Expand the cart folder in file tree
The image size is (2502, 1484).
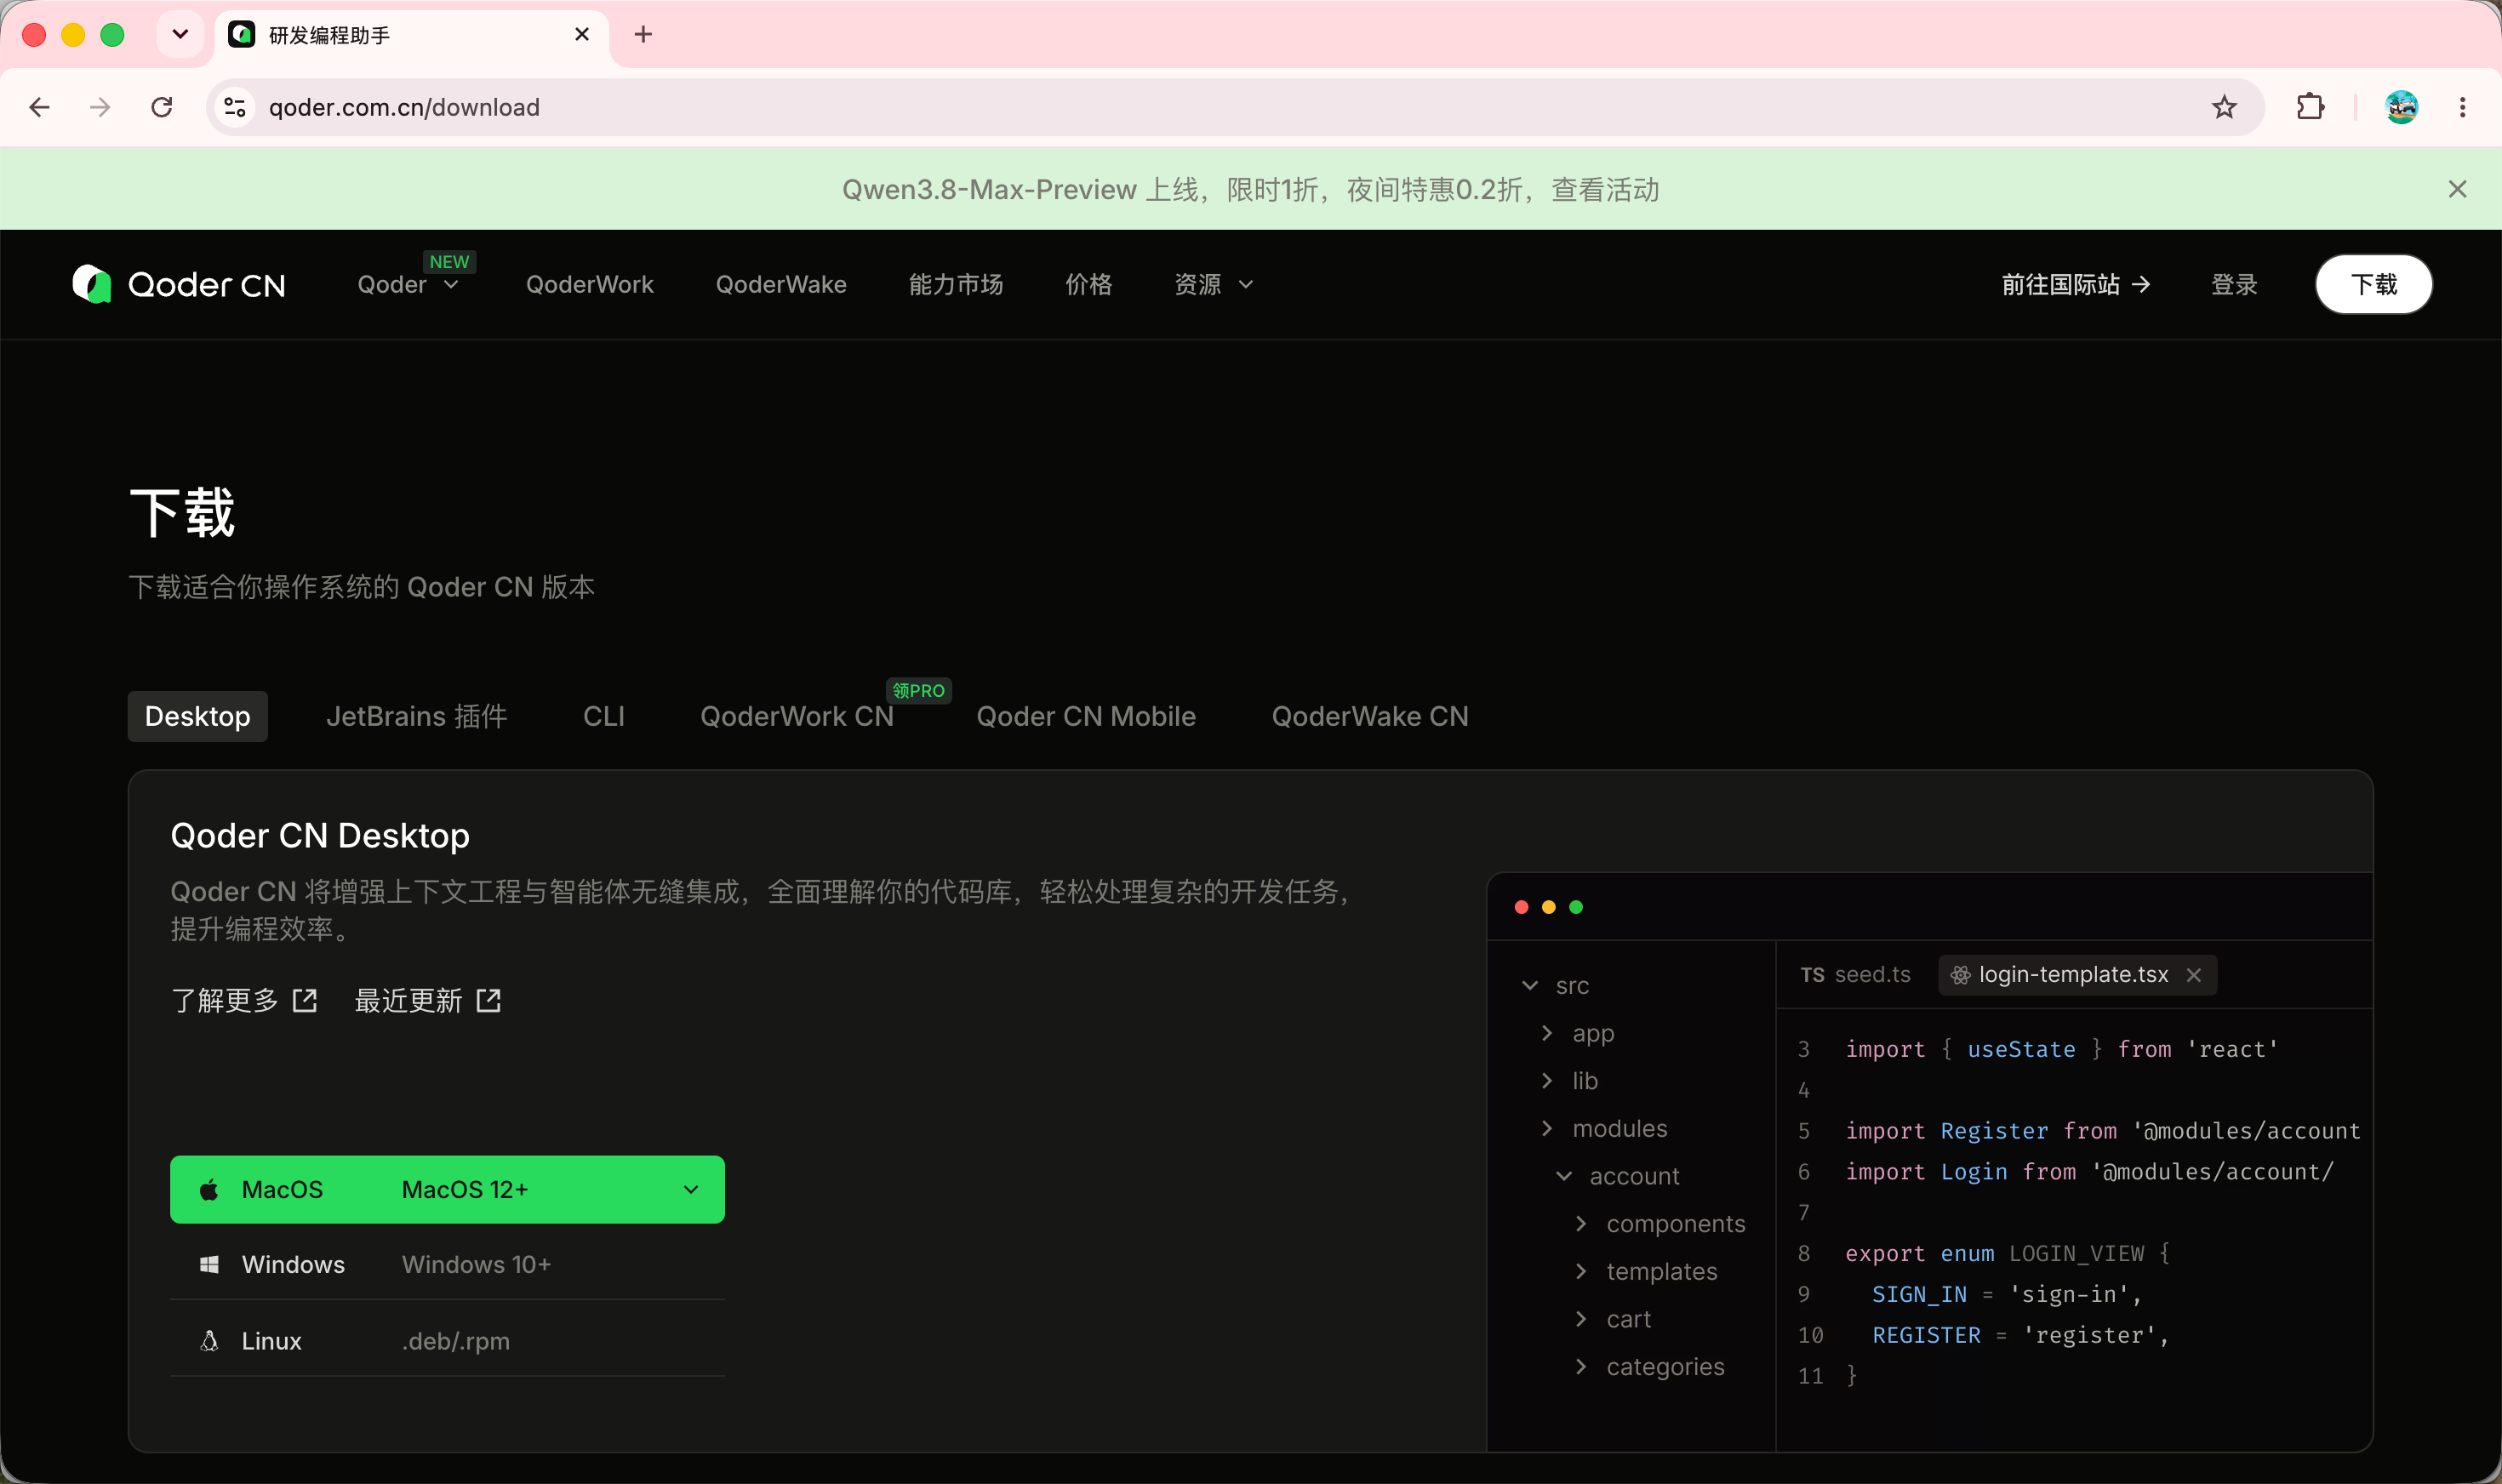tap(1581, 1320)
